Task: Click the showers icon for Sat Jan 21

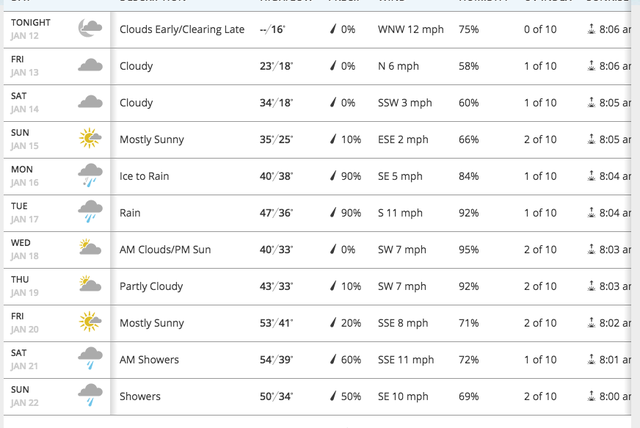Action: pos(90,358)
